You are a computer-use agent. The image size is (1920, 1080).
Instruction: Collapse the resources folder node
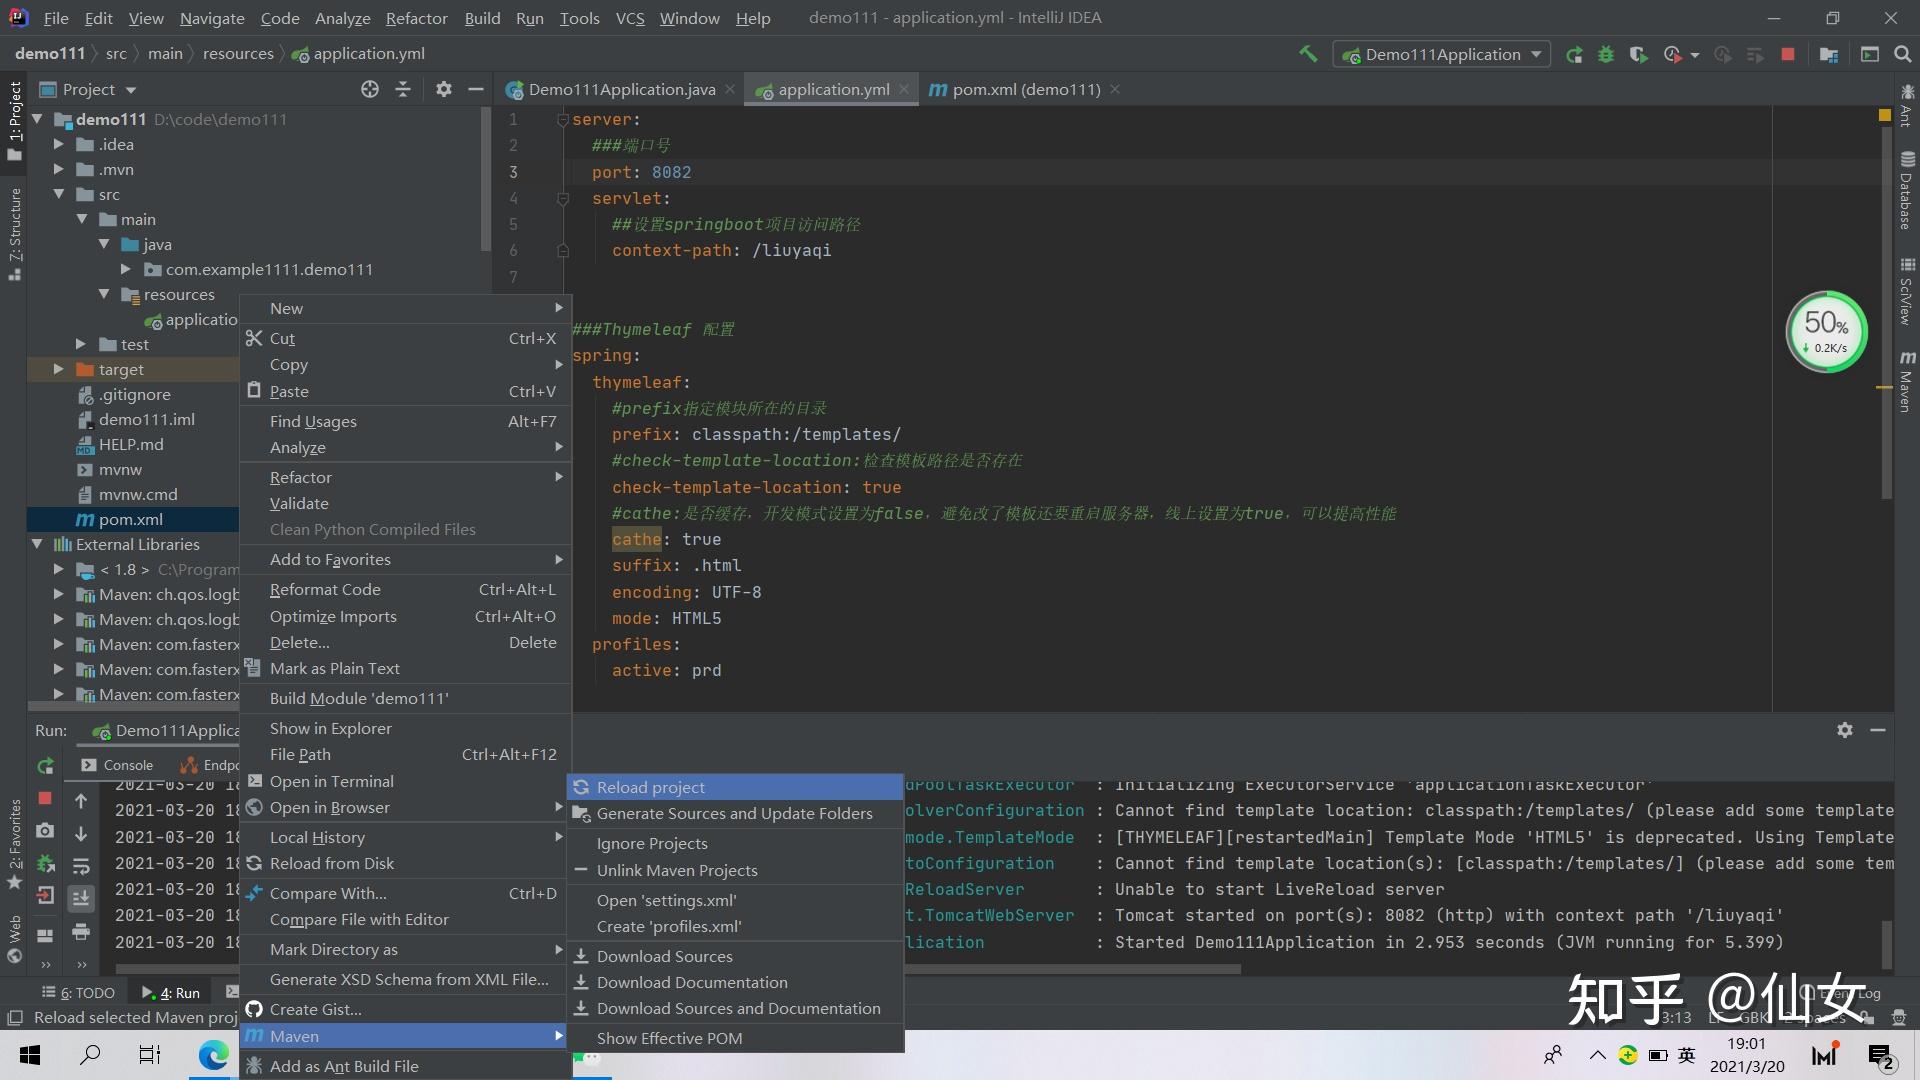(104, 294)
